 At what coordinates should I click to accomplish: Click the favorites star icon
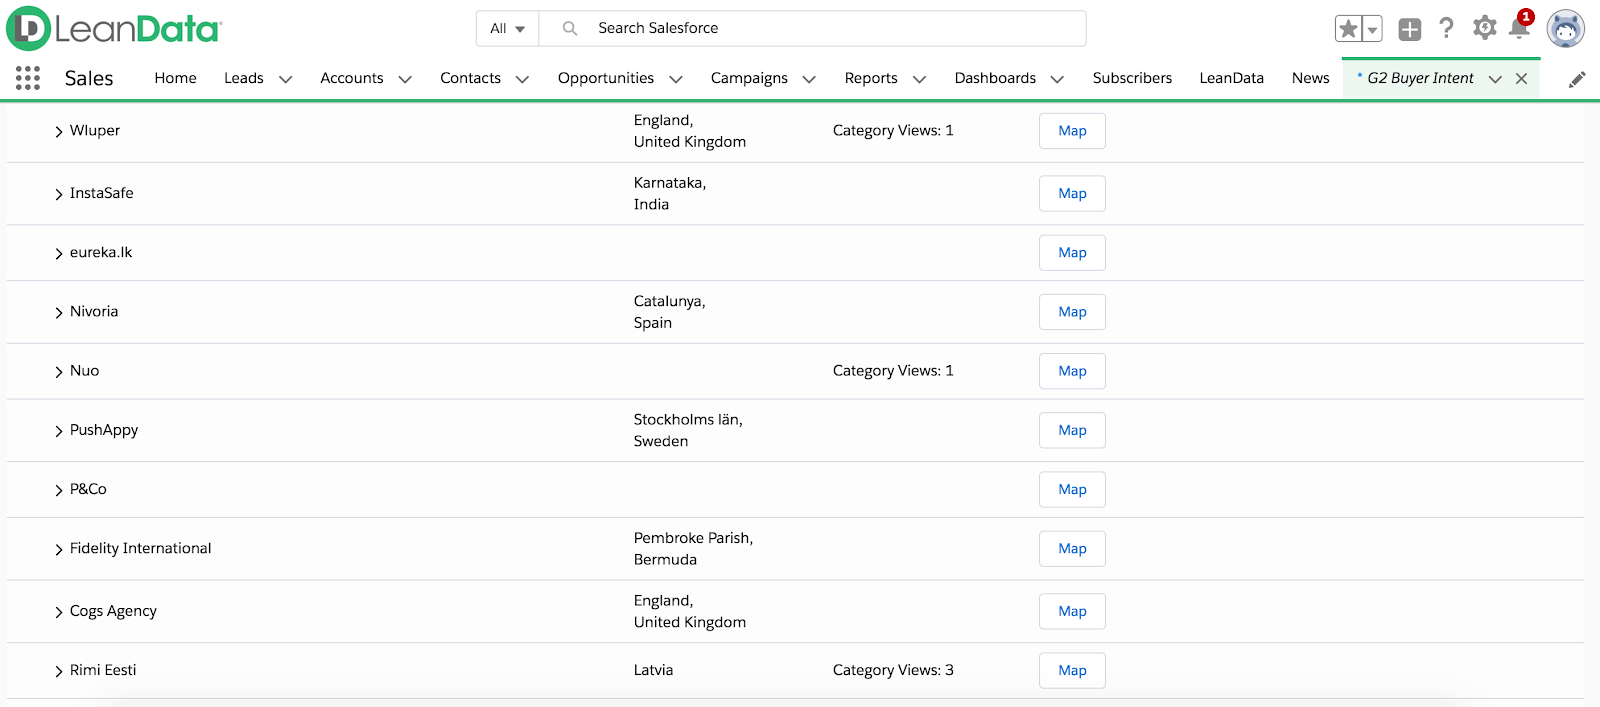(1348, 29)
